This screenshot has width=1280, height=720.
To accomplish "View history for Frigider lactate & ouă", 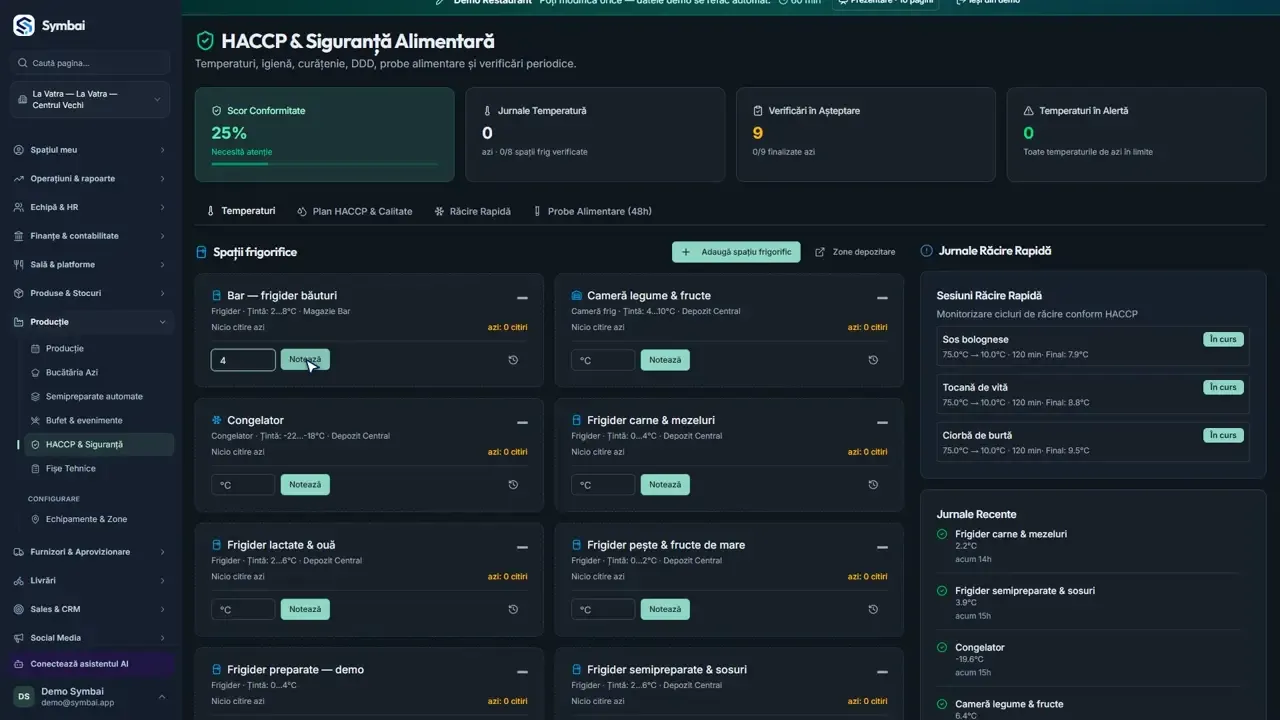I will pyautogui.click(x=513, y=609).
